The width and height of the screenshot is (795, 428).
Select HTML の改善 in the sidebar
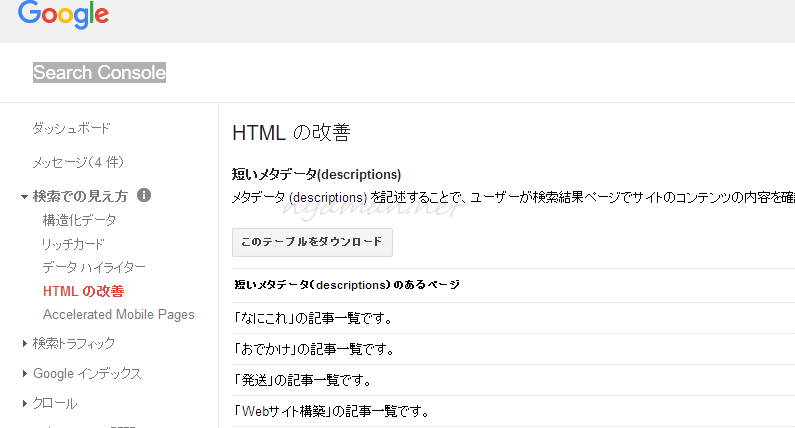click(x=84, y=291)
